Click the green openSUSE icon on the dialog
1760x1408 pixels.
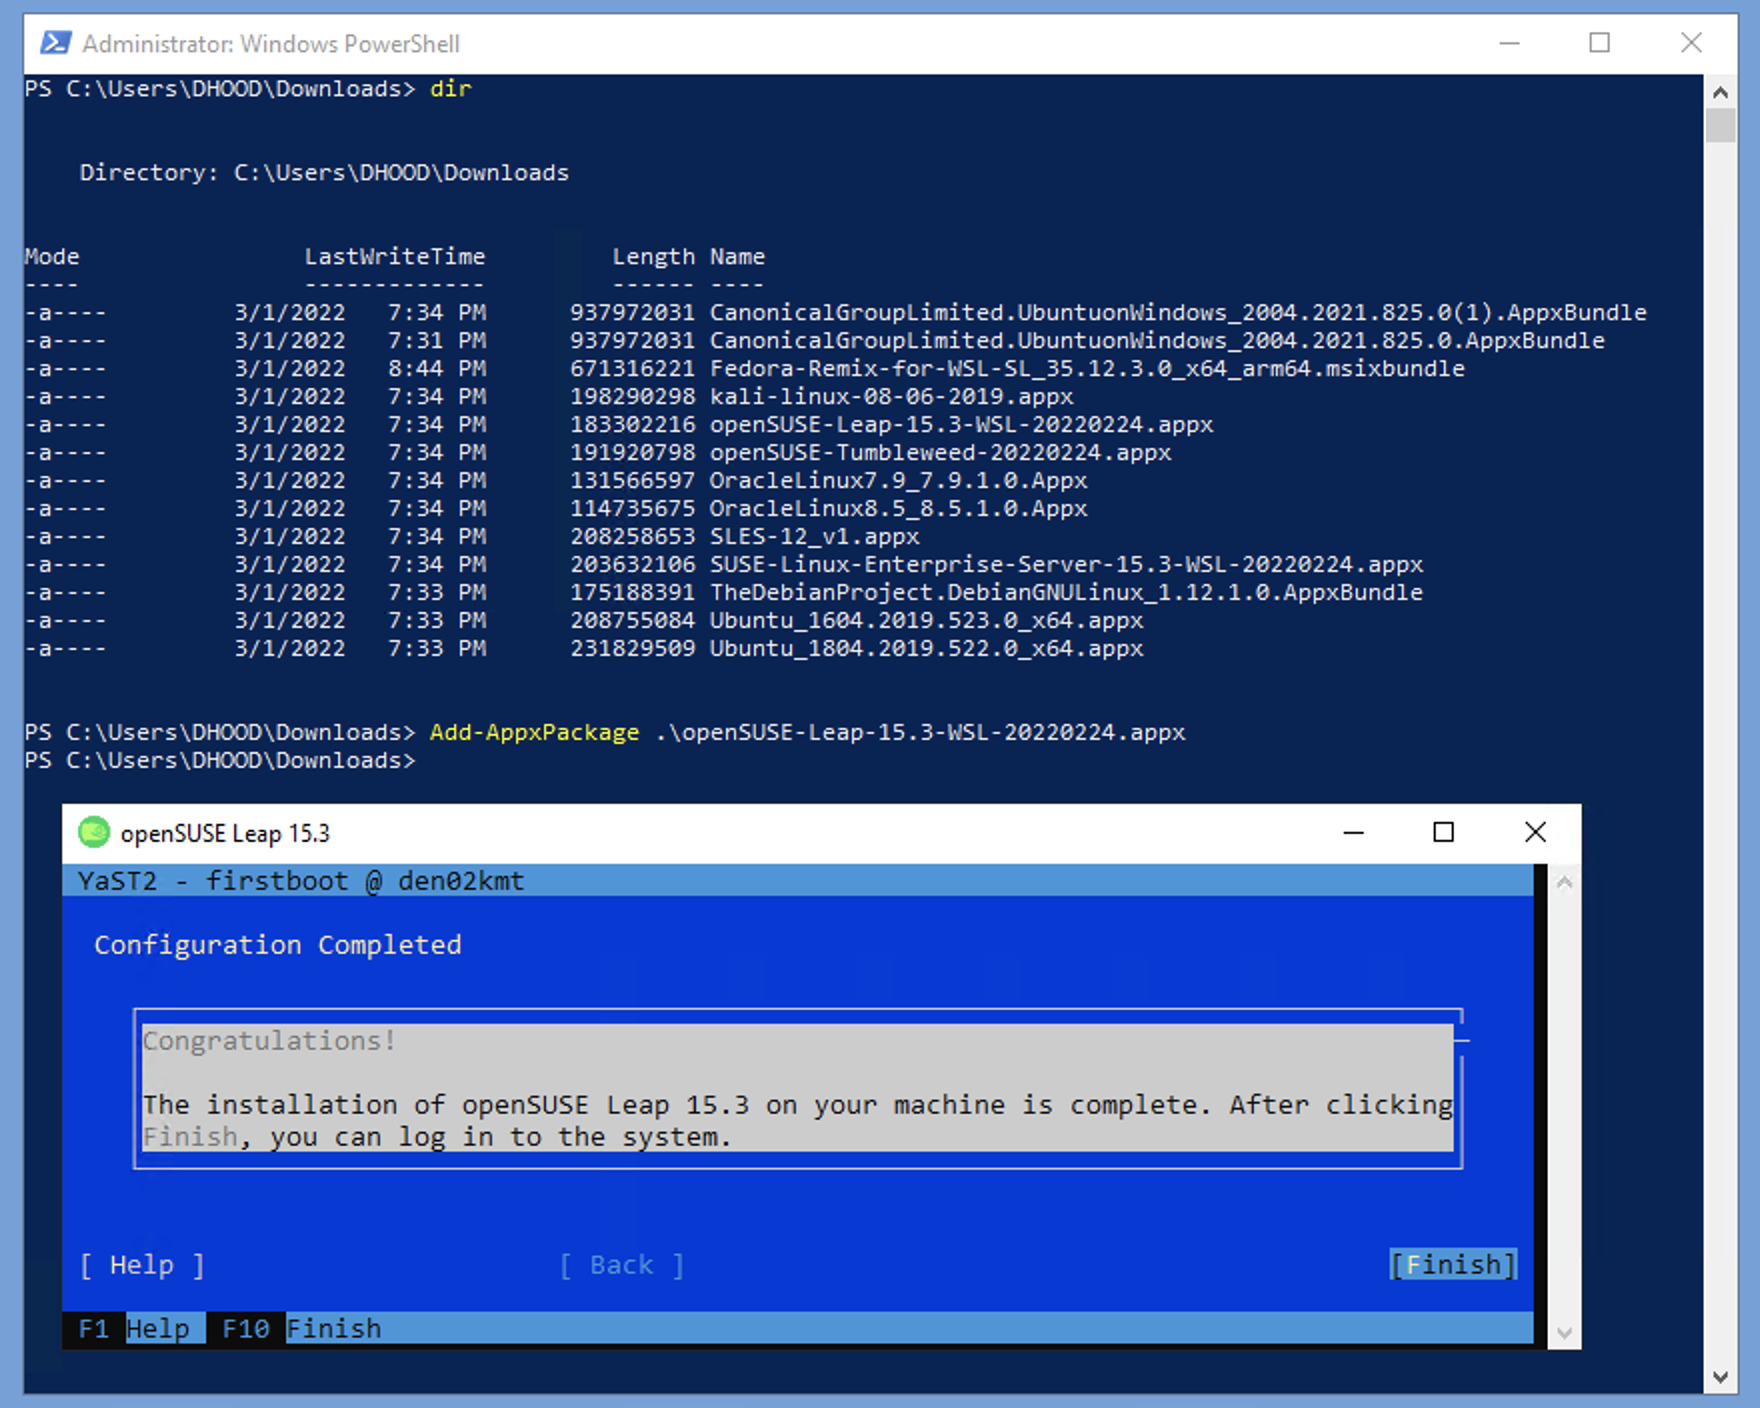coord(94,831)
